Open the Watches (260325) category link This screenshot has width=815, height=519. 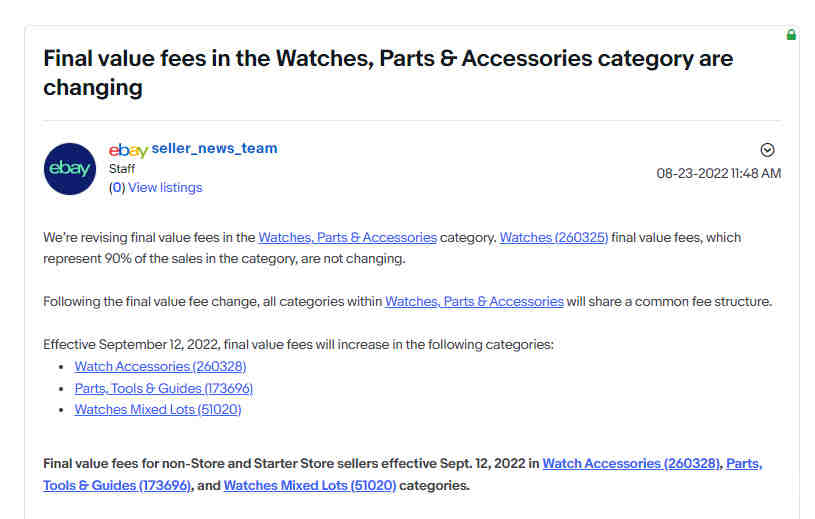[x=554, y=237]
